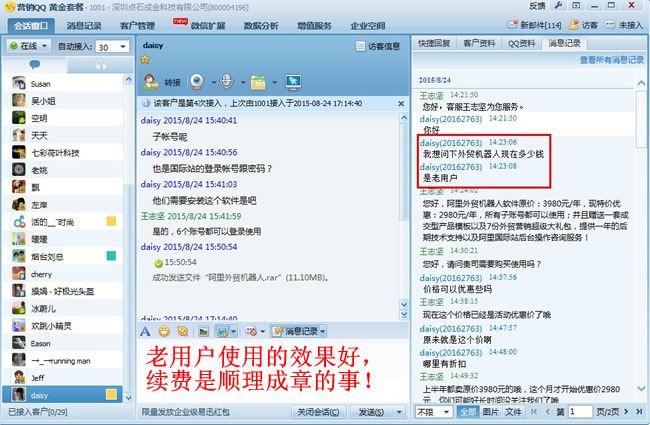The width and height of the screenshot is (650, 425).
Task: Select contact 七彩荷叶科技
Action: pos(63,153)
